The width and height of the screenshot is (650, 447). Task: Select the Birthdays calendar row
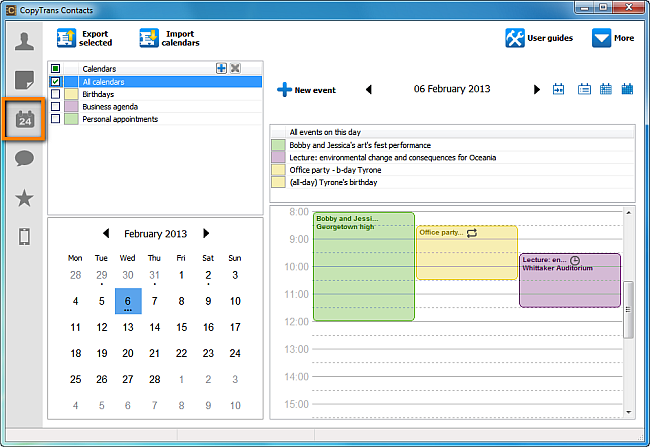[155, 94]
